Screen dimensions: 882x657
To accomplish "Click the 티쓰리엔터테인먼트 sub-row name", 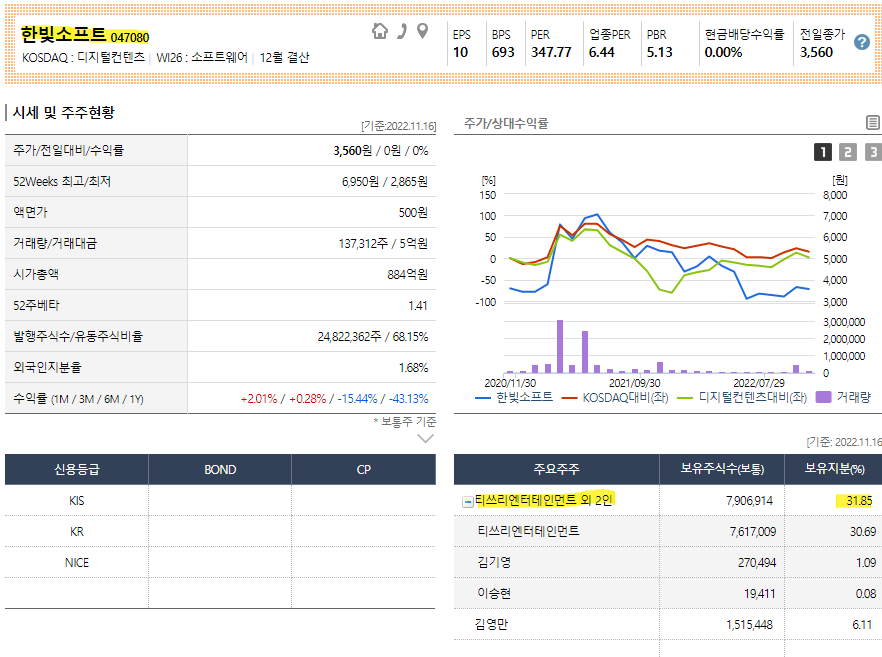I will pyautogui.click(x=528, y=531).
